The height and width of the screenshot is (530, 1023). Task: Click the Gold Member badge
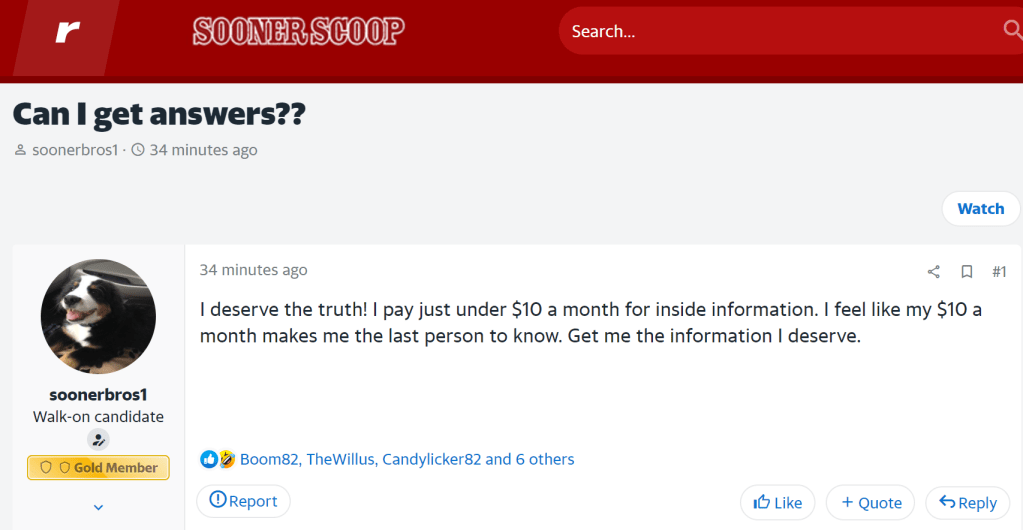(x=99, y=467)
